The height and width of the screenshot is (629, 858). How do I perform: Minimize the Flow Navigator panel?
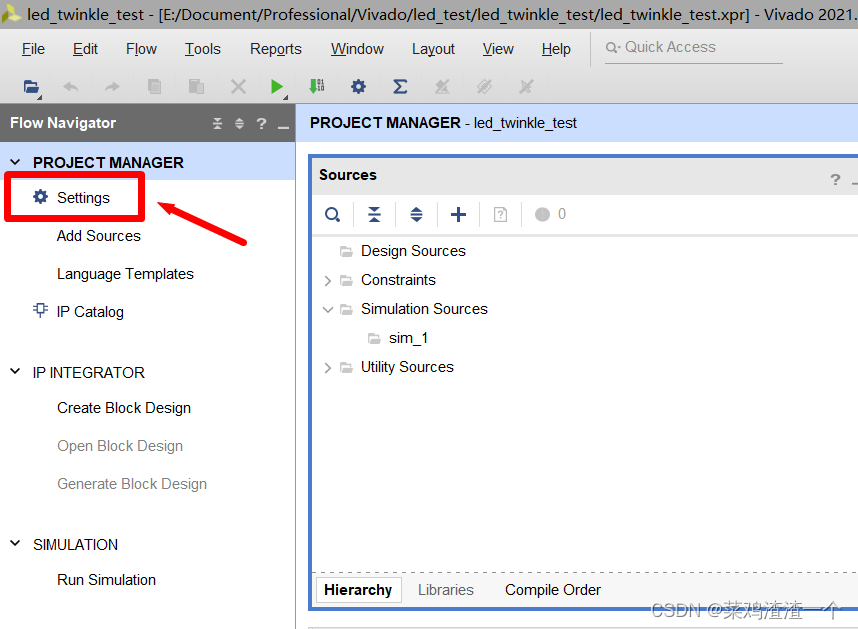pos(283,127)
